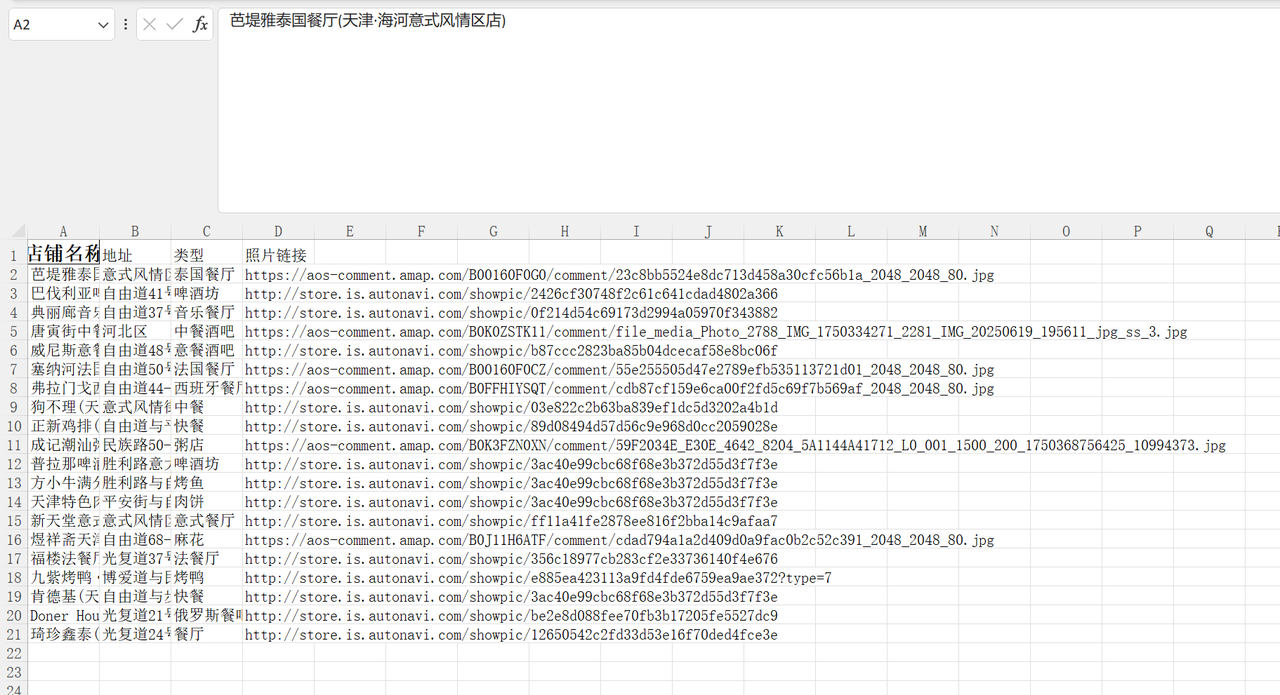Click the 照片链接 header cell
Viewport: 1280px width, 695px height.
pyautogui.click(x=276, y=255)
